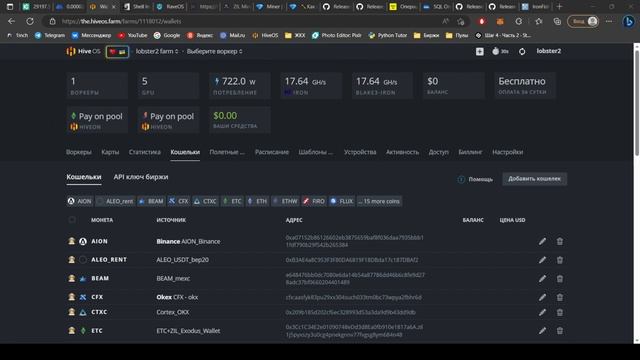Edit the AION wallet with pencil icon
The height and width of the screenshot is (360, 640).
pos(542,242)
